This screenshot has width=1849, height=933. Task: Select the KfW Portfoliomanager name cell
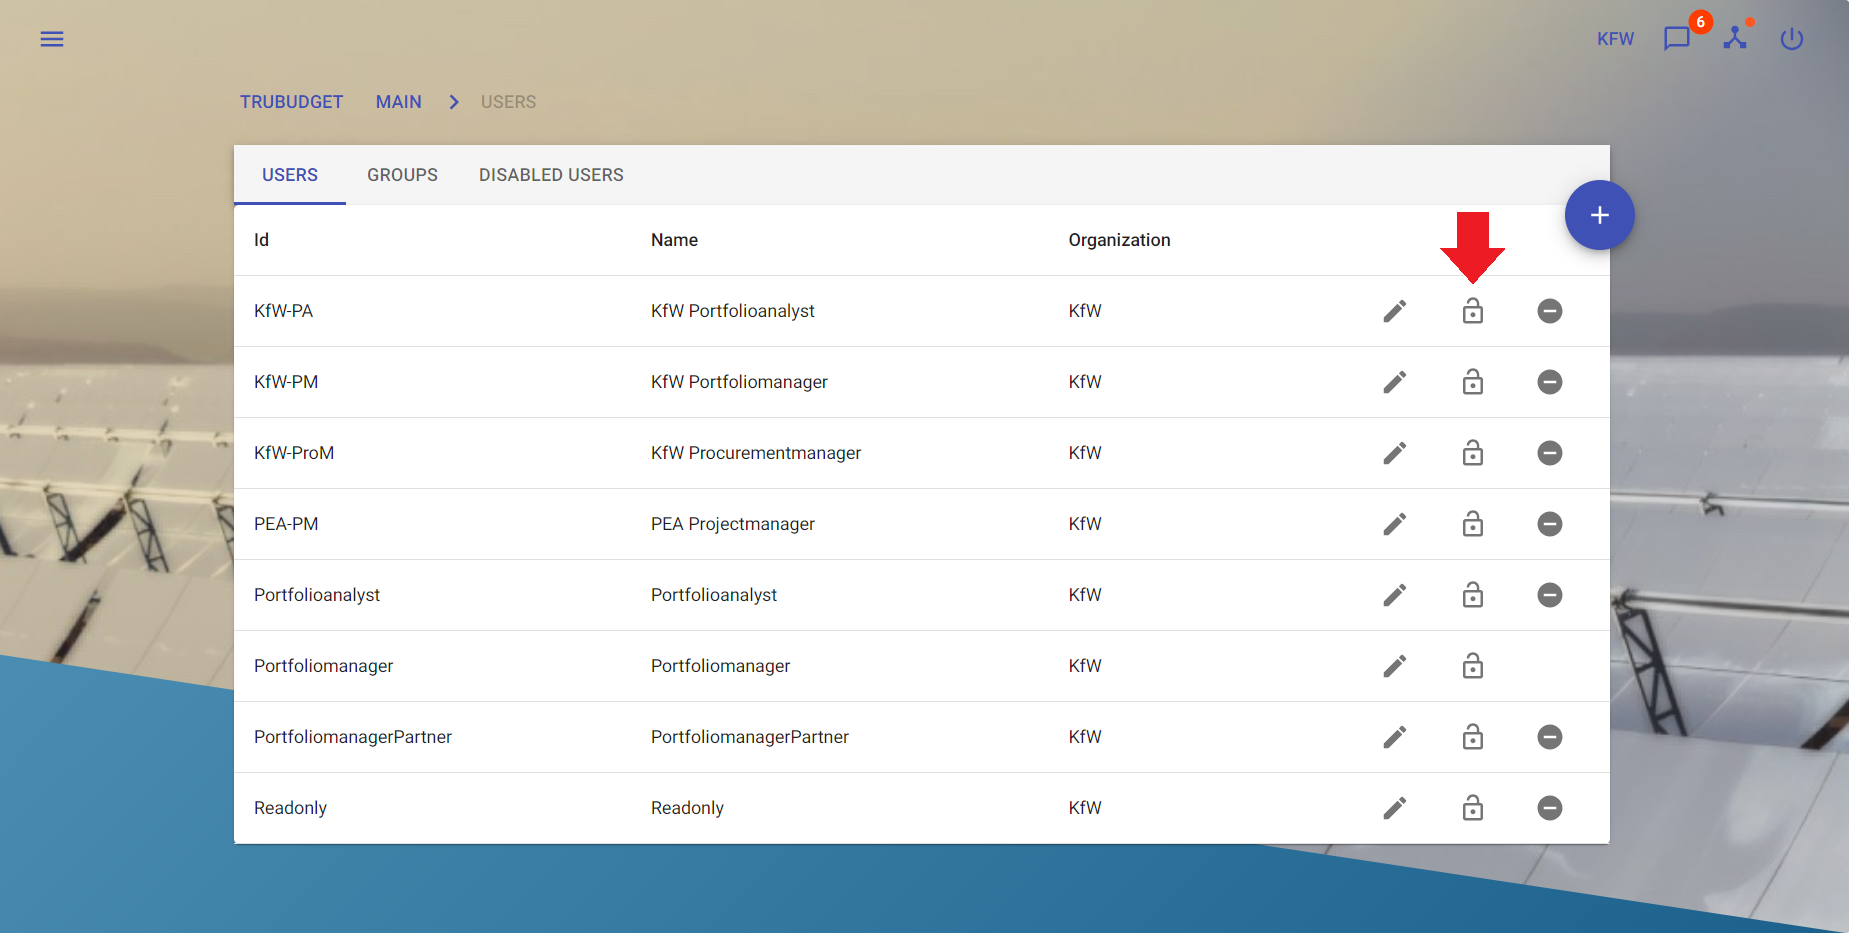coord(739,382)
